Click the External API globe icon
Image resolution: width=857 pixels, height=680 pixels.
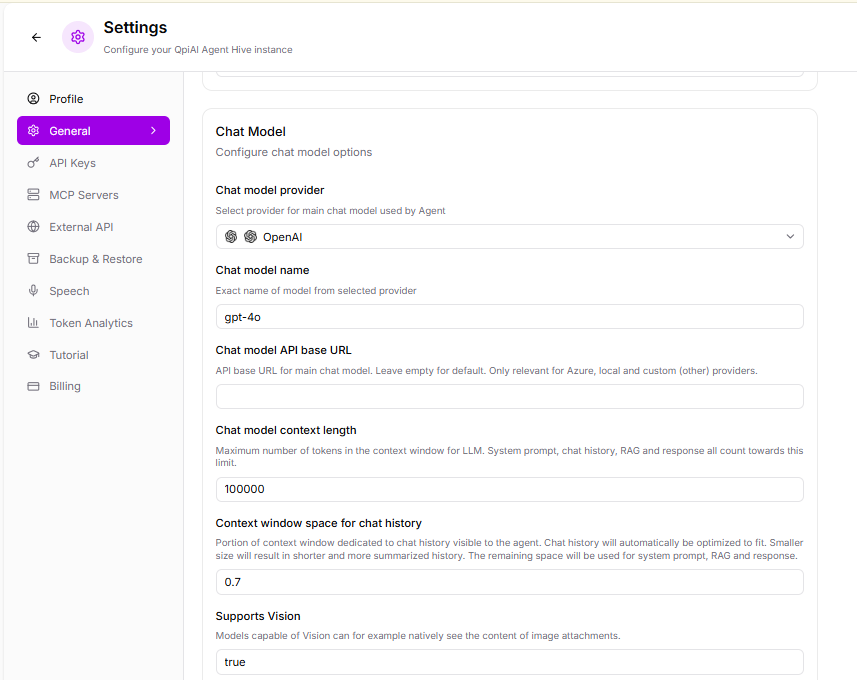point(33,227)
